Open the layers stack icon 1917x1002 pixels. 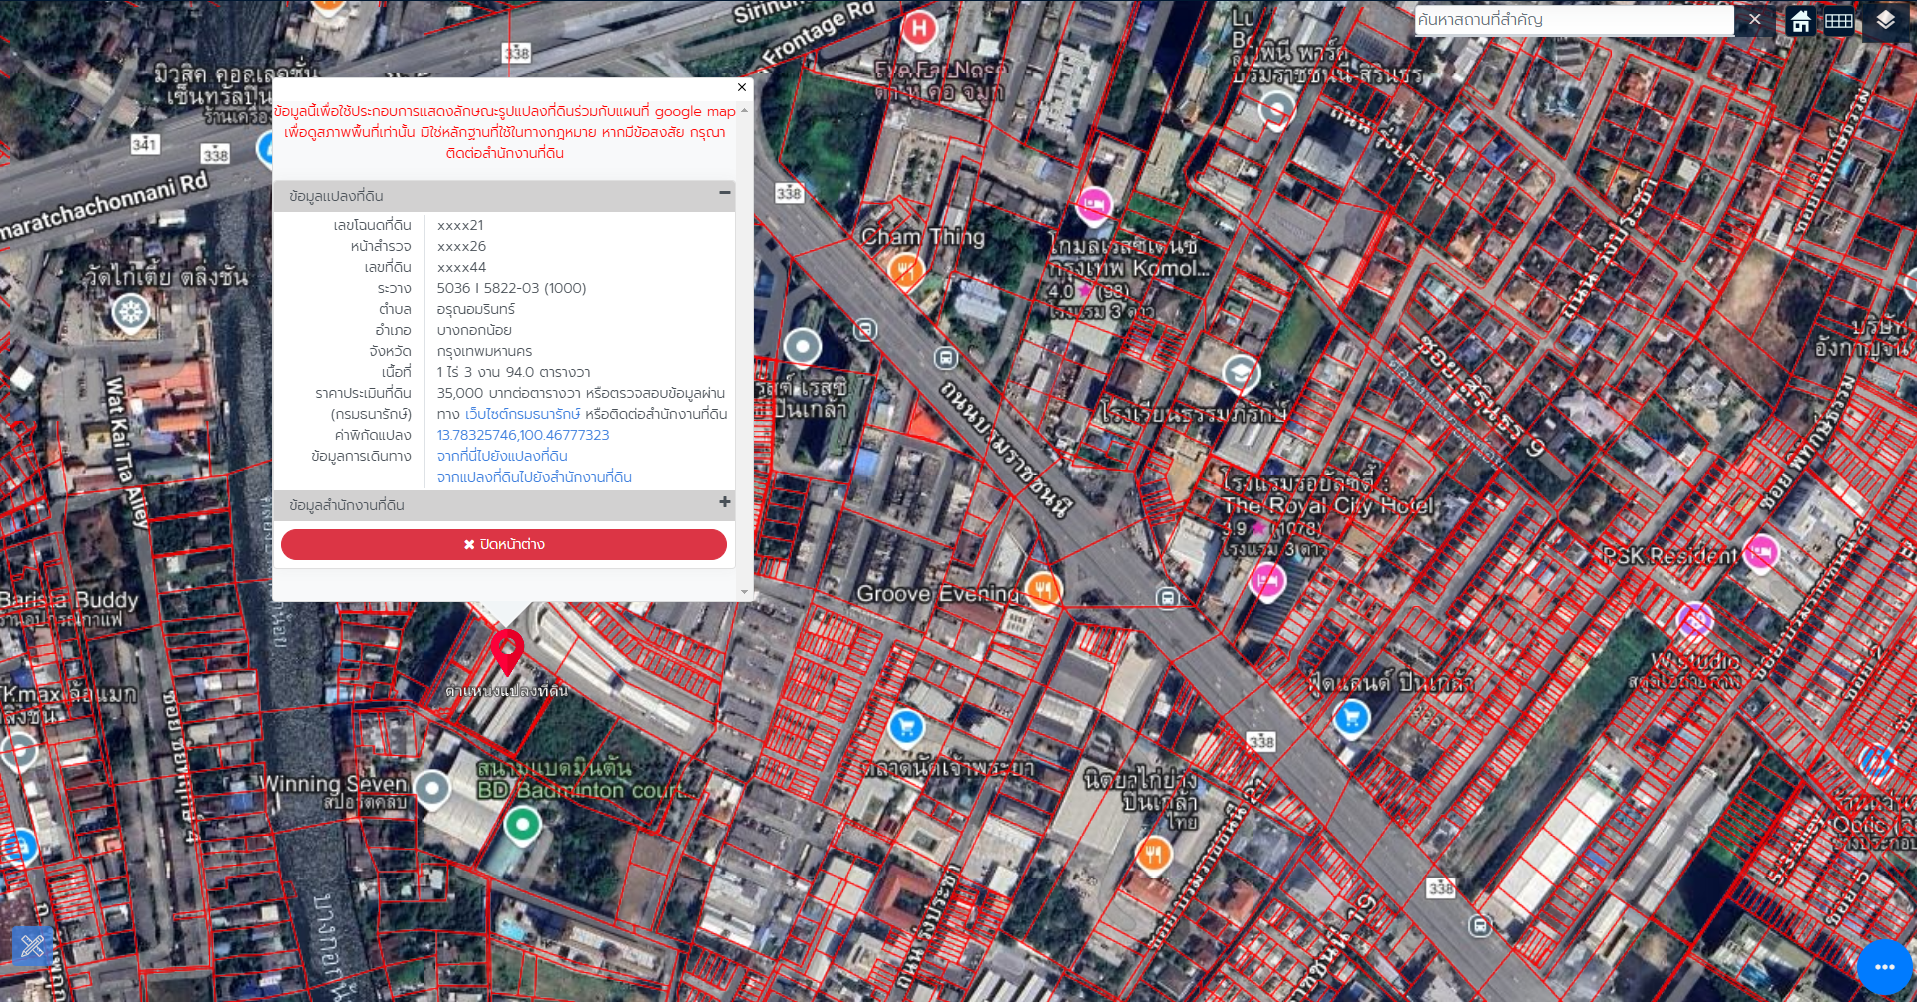[x=1885, y=21]
